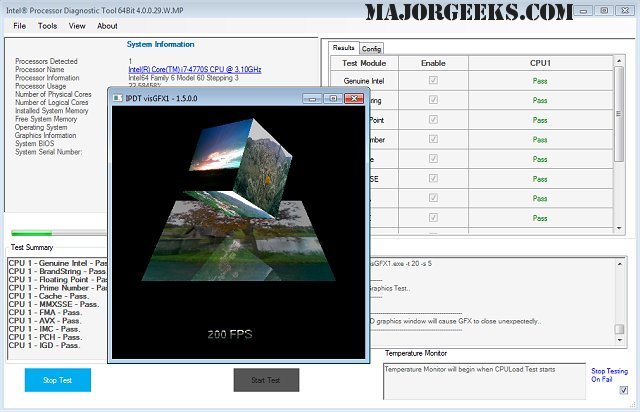Close the Intel Processor Diagnostic Tool window
Image resolution: width=640 pixels, height=412 pixels.
click(625, 11)
